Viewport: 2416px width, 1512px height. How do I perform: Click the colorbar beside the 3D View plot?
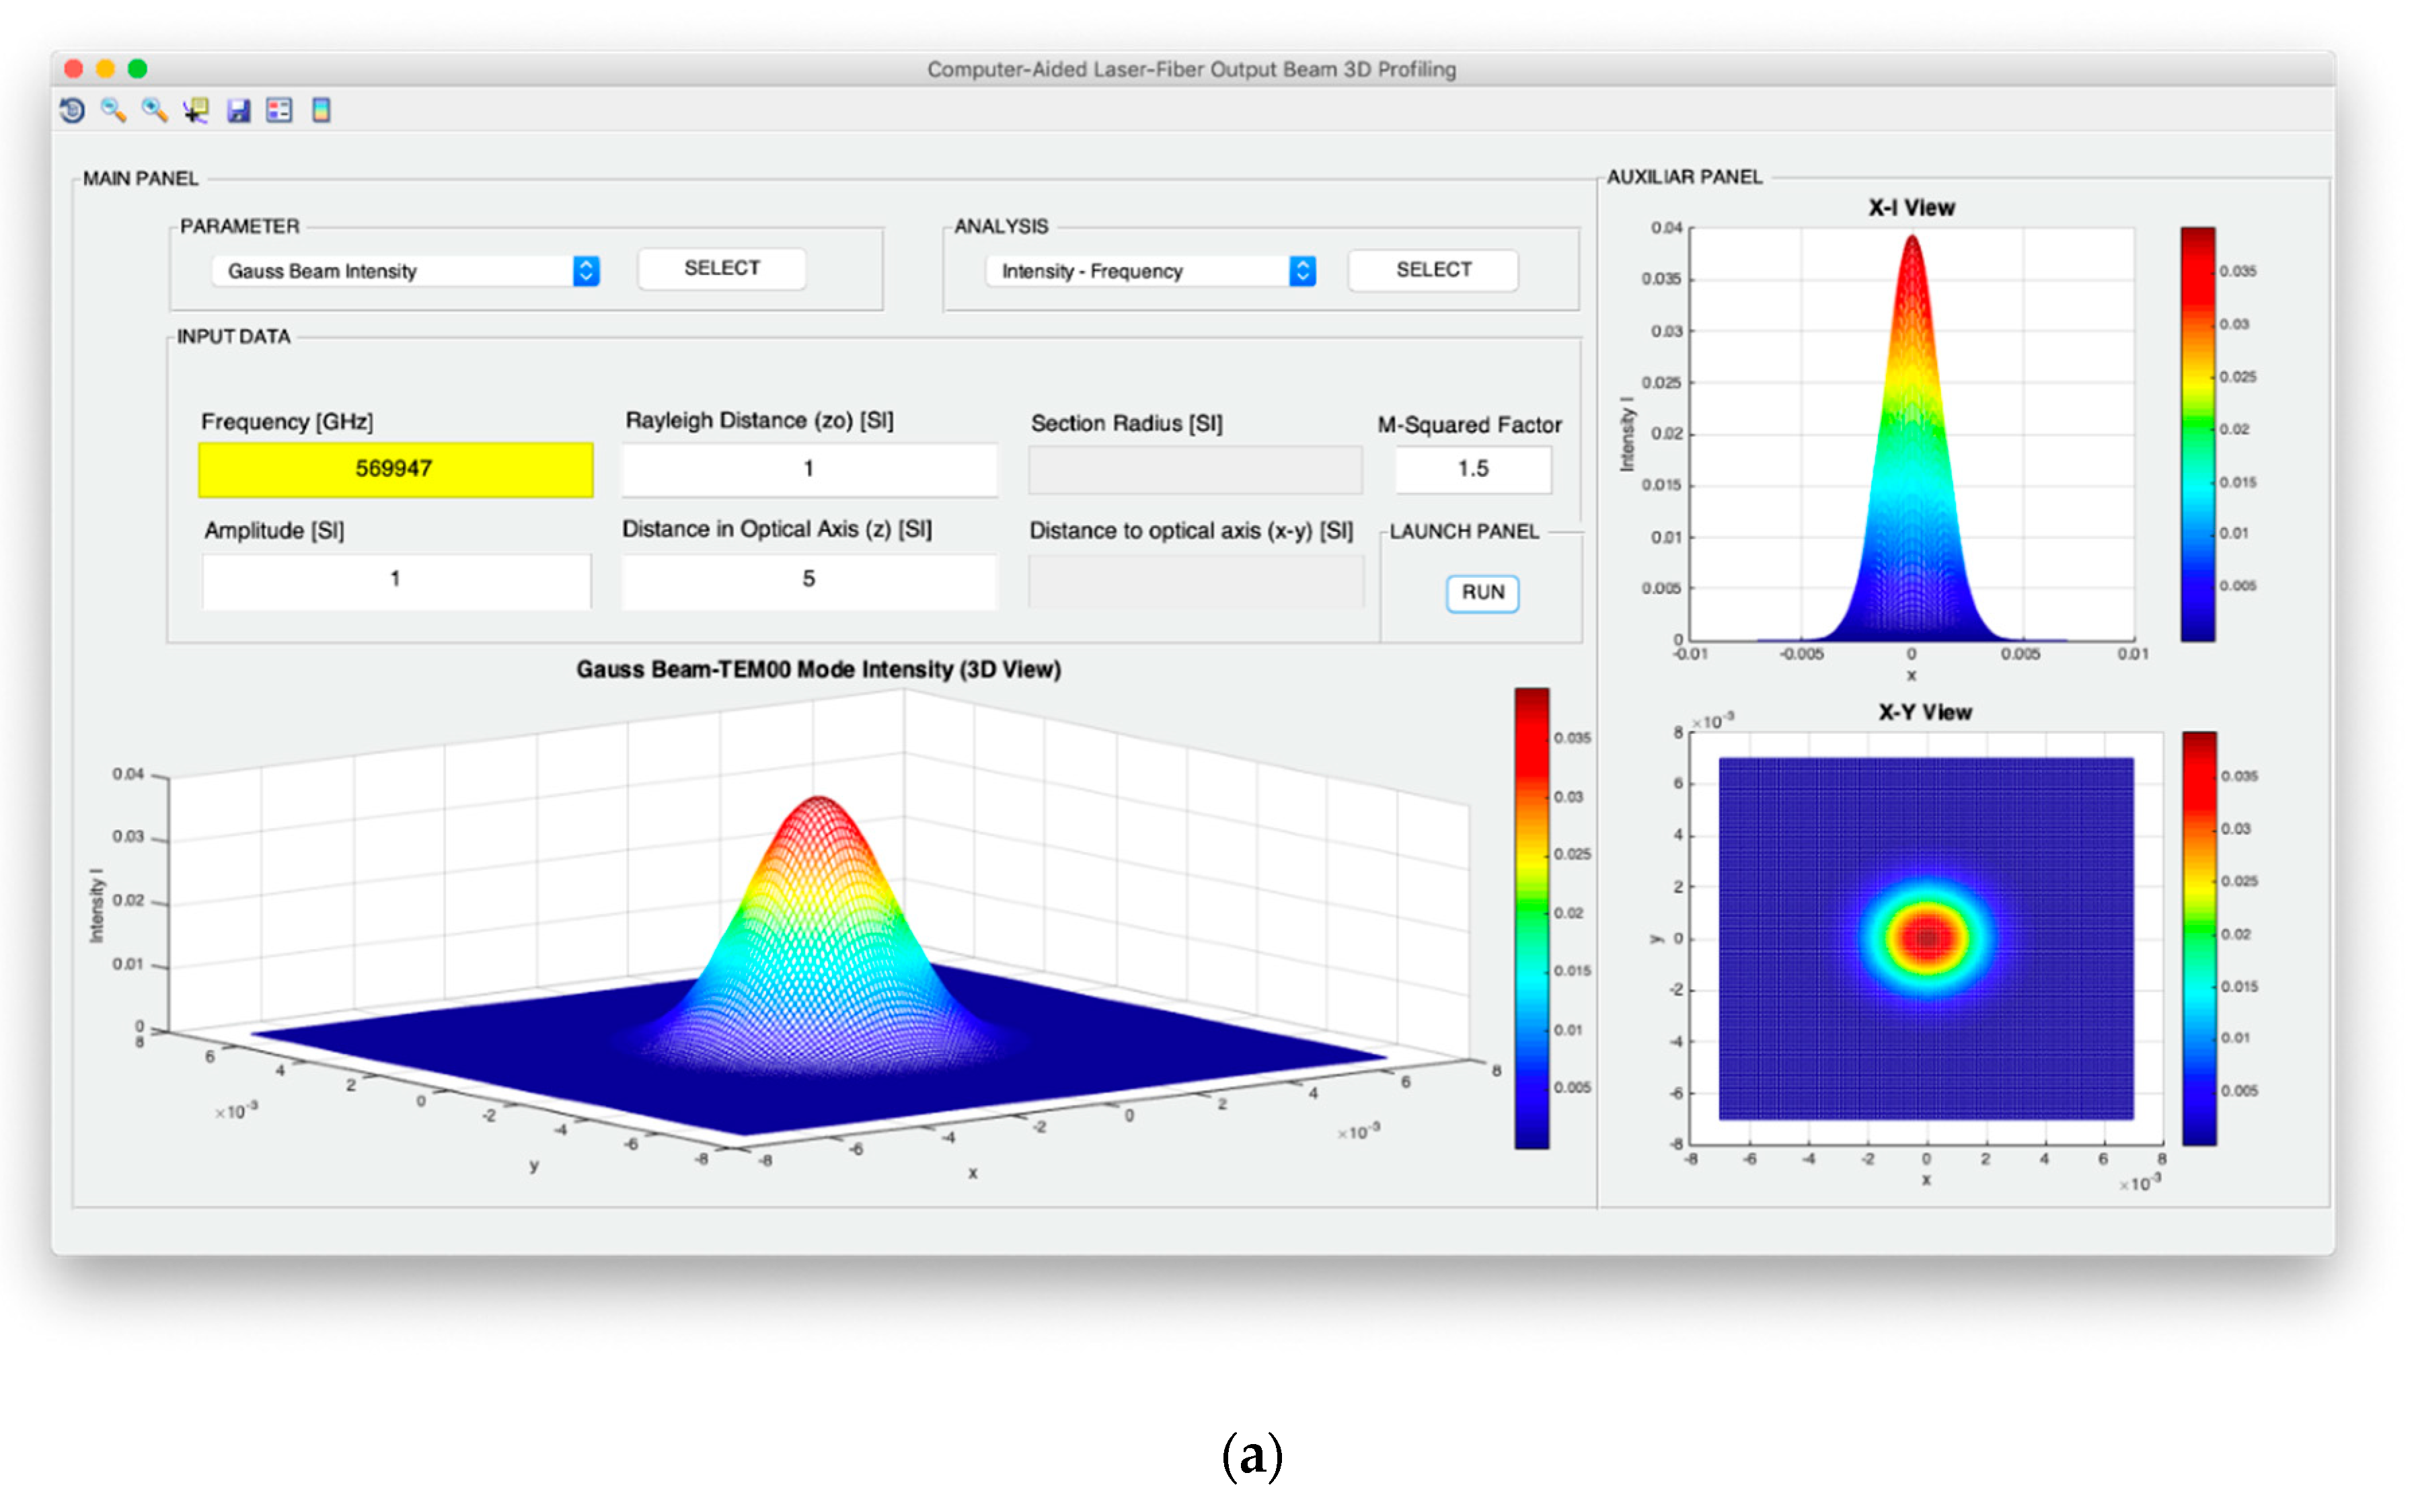tap(1531, 917)
